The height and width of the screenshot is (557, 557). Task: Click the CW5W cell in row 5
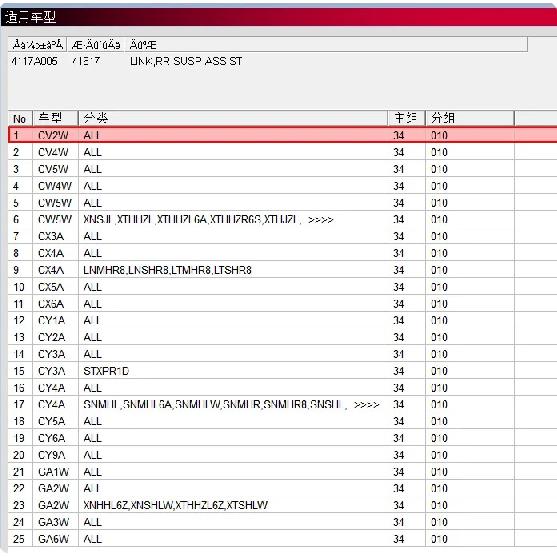tap(55, 203)
